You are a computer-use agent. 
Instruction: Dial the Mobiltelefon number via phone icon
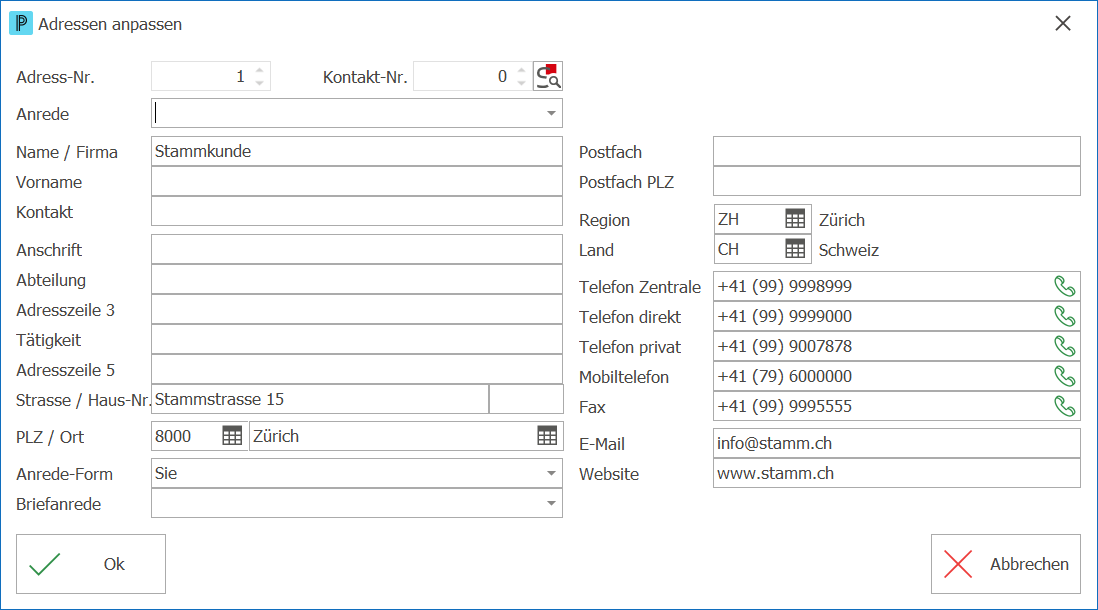[1064, 376]
